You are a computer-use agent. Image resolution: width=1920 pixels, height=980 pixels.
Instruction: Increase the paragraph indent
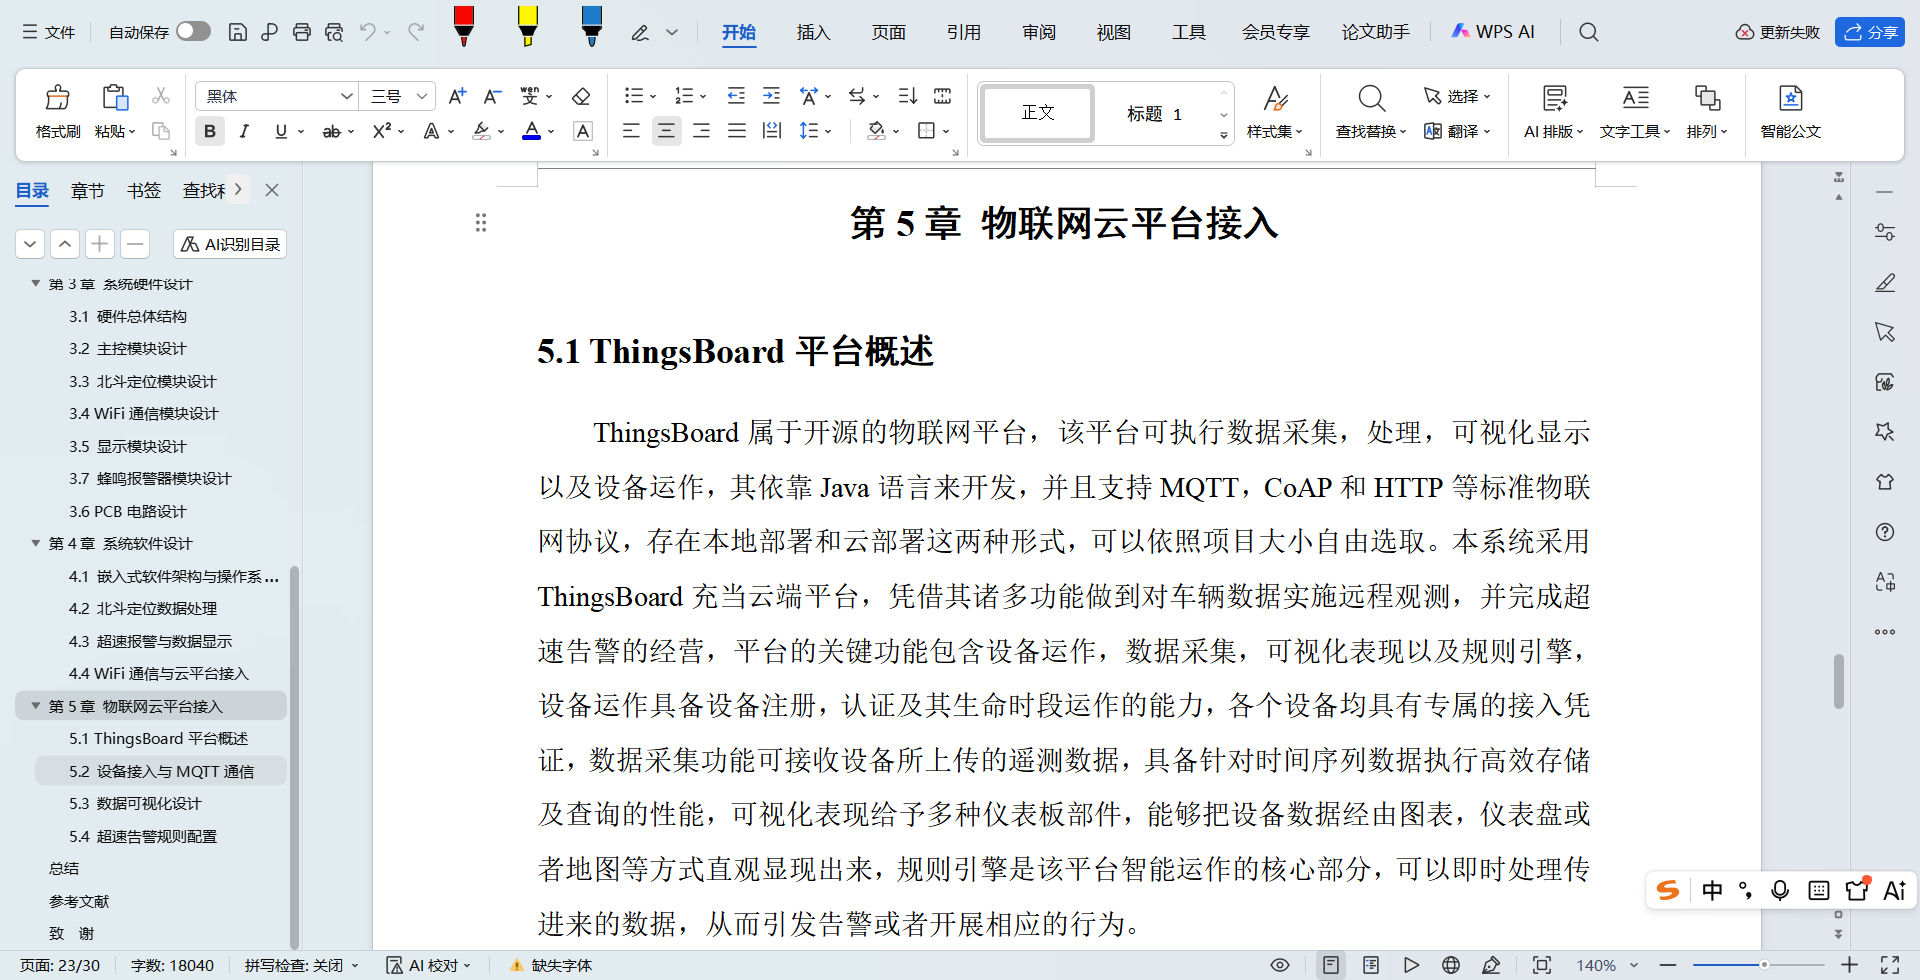[x=771, y=96]
